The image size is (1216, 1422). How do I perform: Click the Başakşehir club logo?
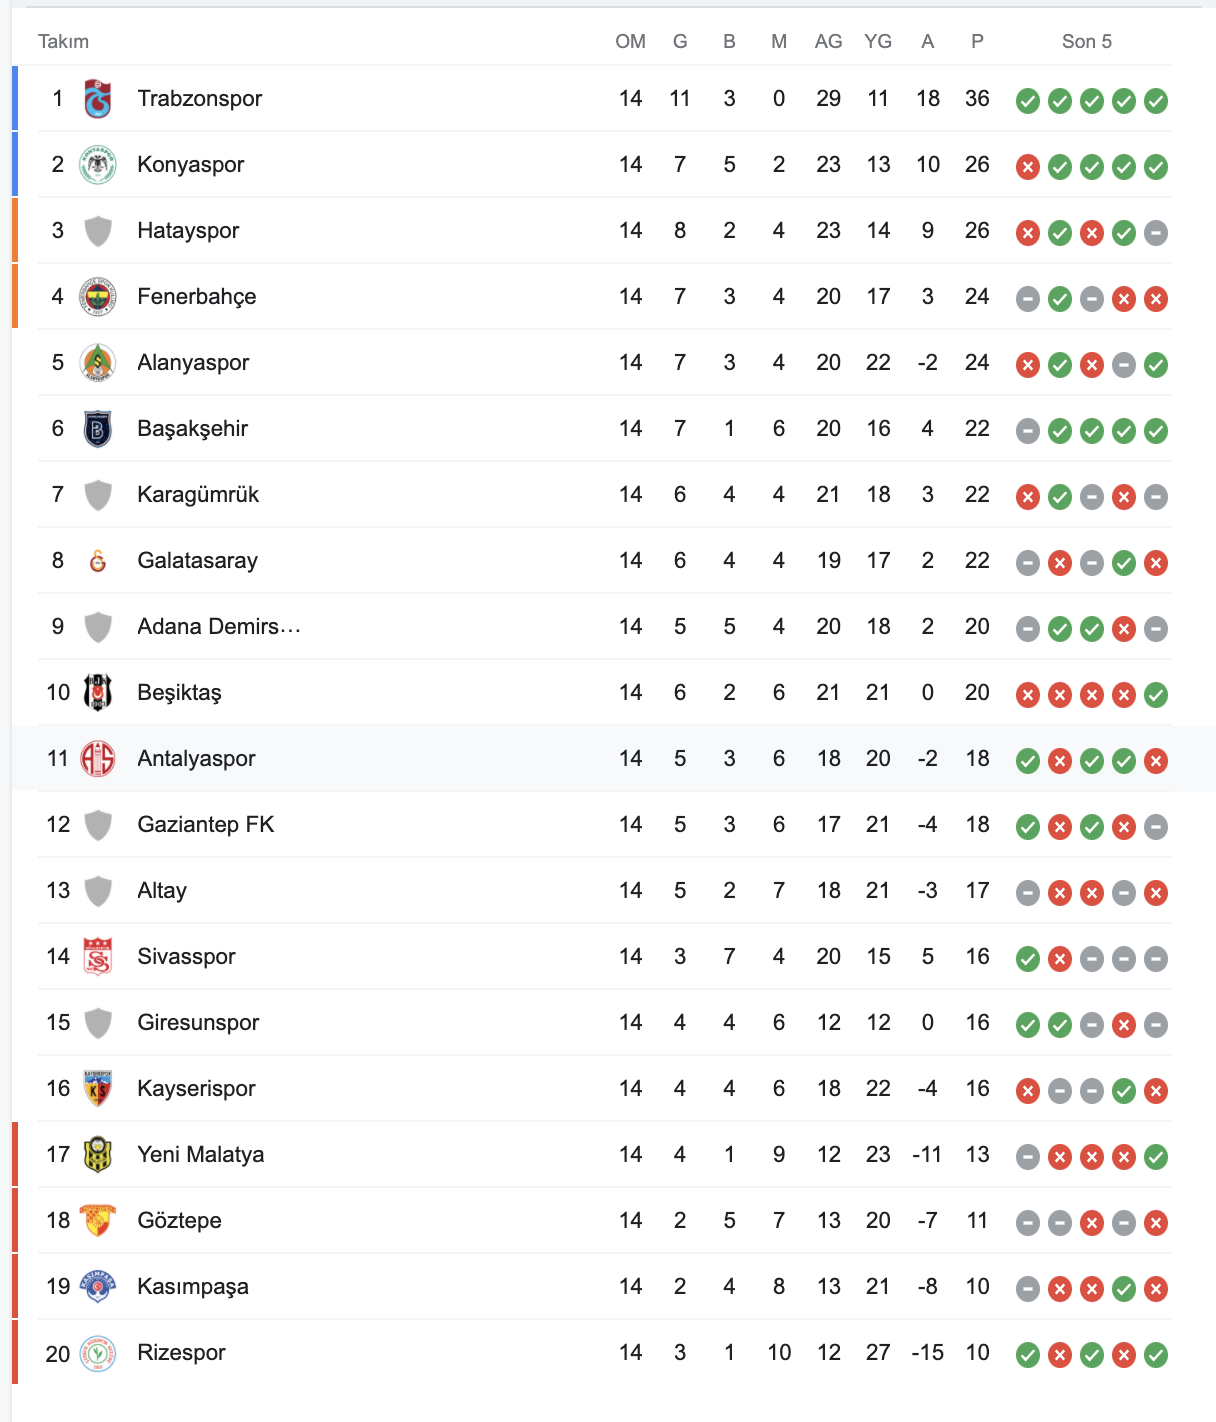click(x=98, y=429)
